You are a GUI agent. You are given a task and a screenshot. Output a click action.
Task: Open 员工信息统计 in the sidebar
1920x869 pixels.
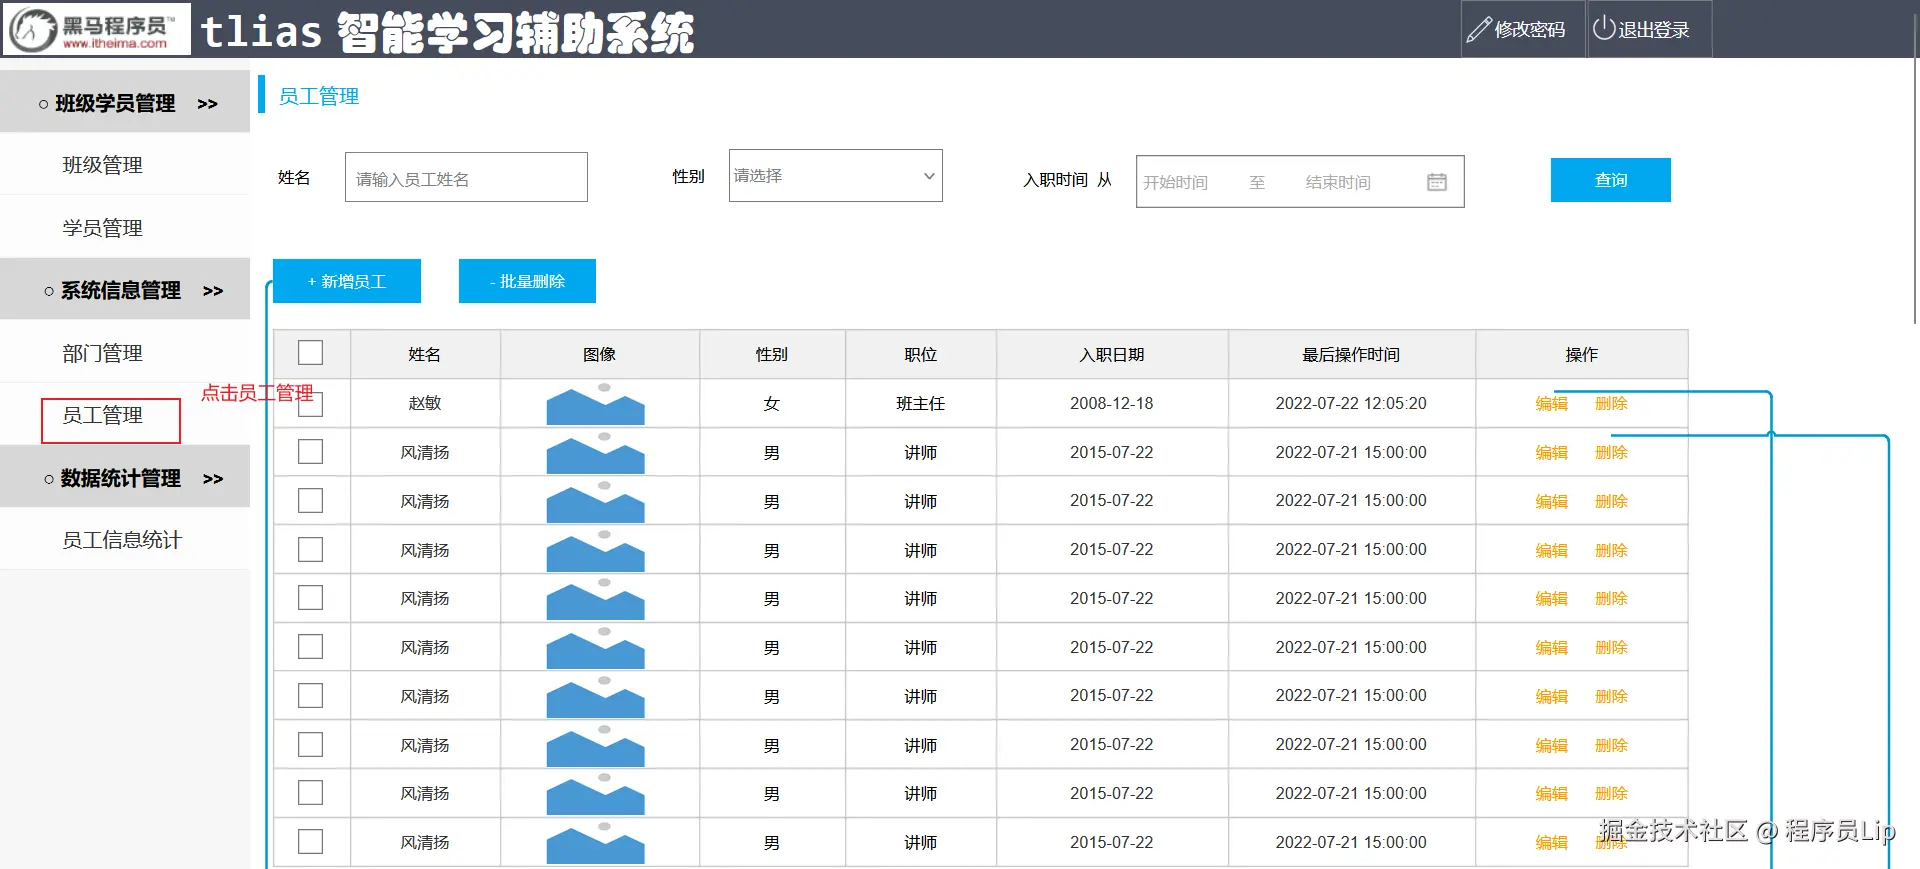(x=122, y=540)
